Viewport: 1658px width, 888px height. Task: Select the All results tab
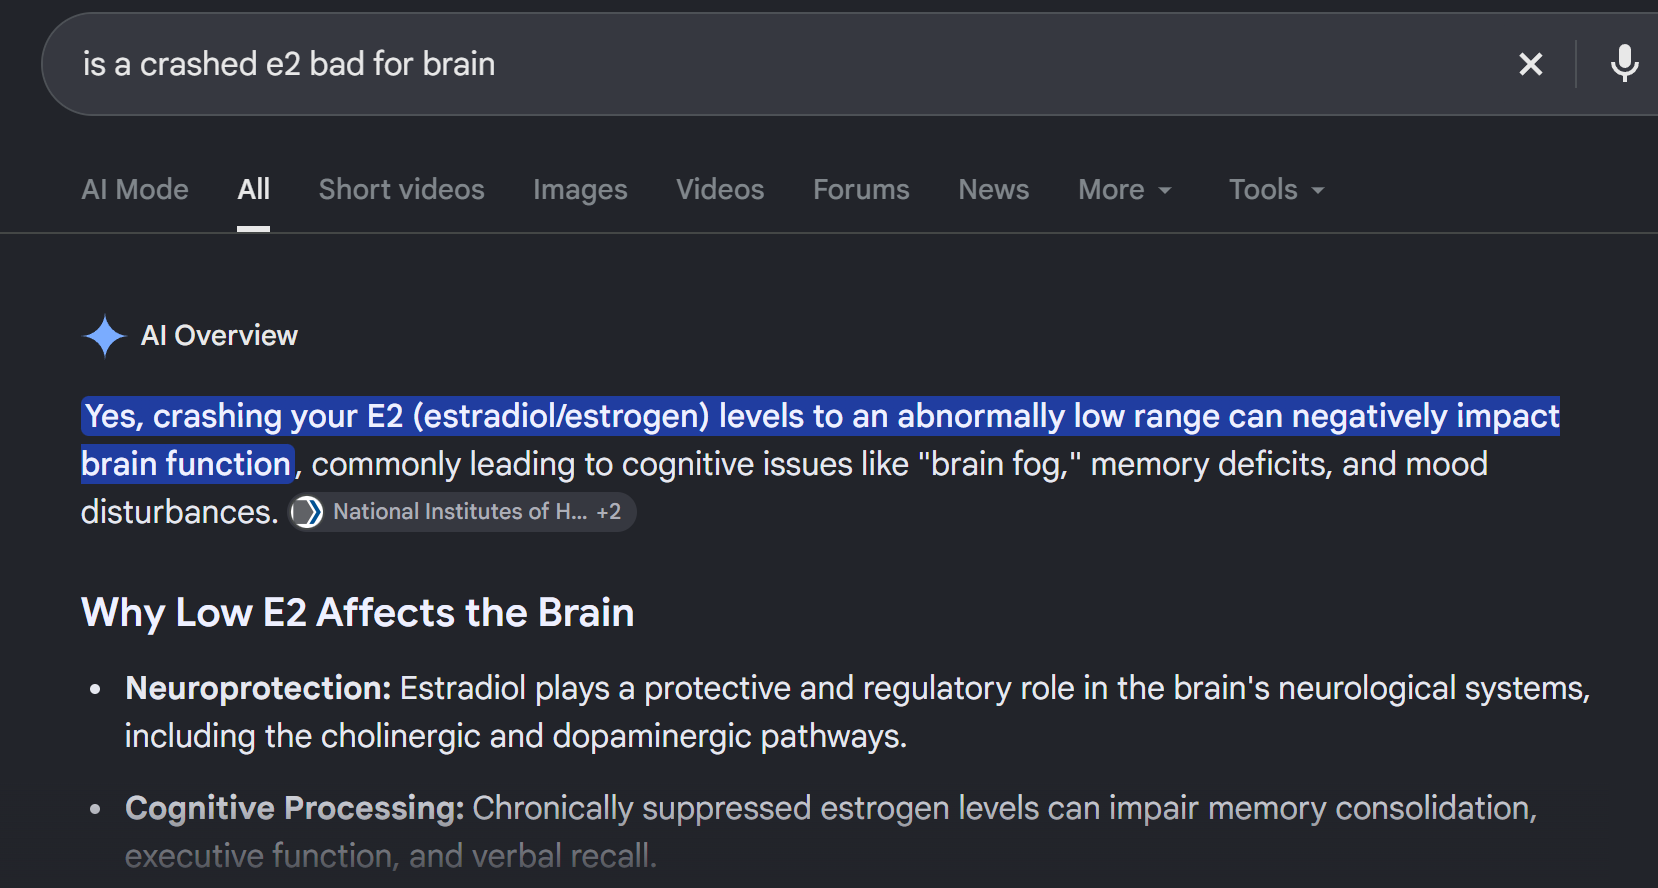254,190
